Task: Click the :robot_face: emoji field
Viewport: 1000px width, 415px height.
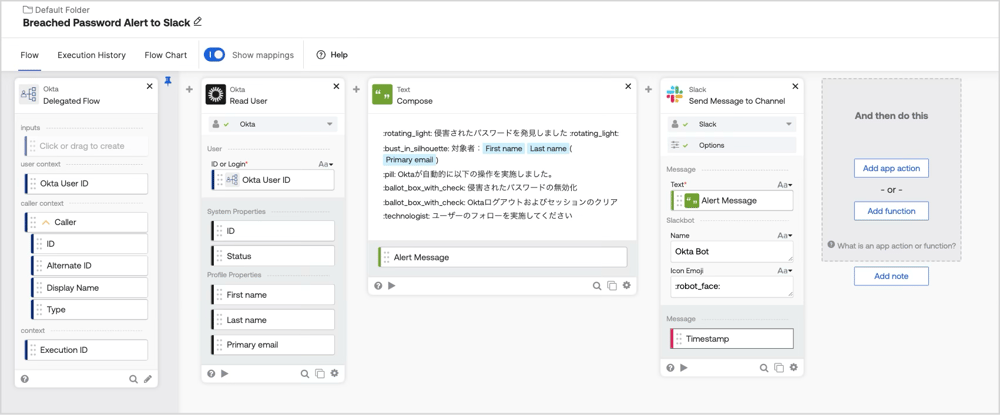Action: click(x=732, y=286)
